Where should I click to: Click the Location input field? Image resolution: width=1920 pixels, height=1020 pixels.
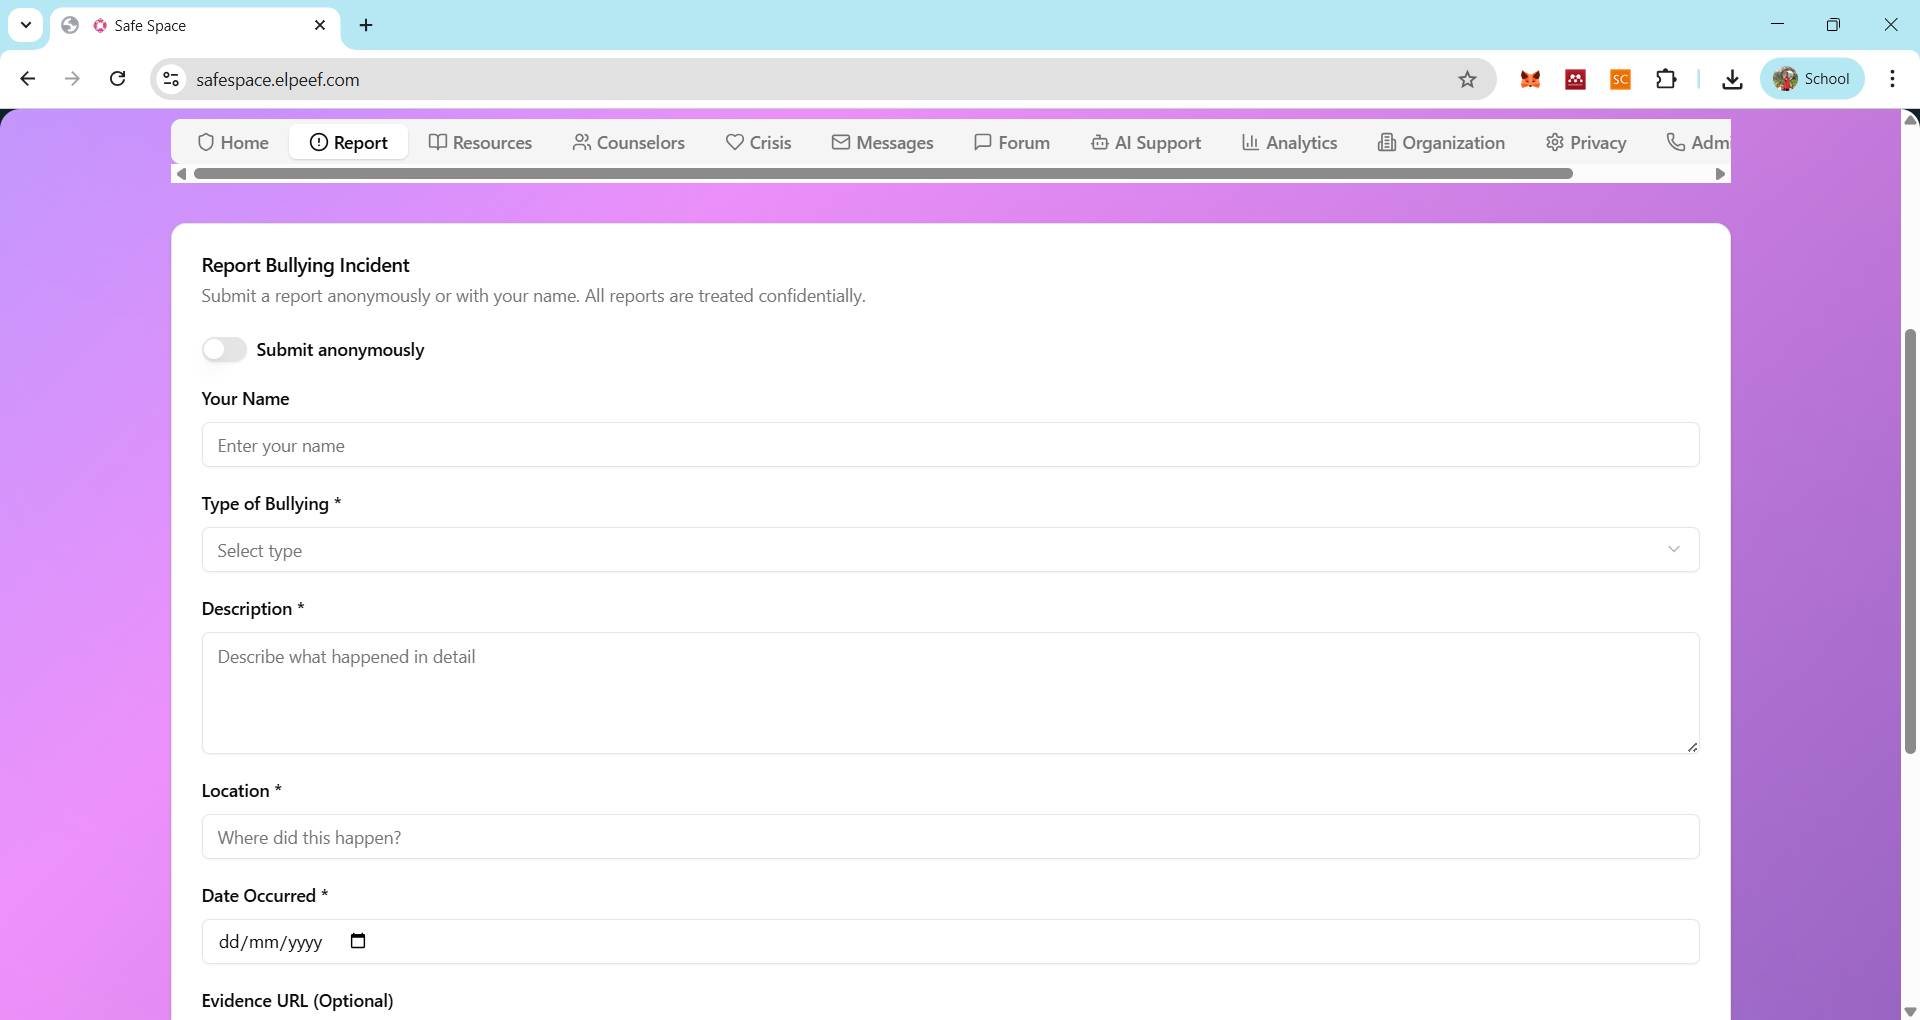click(950, 837)
